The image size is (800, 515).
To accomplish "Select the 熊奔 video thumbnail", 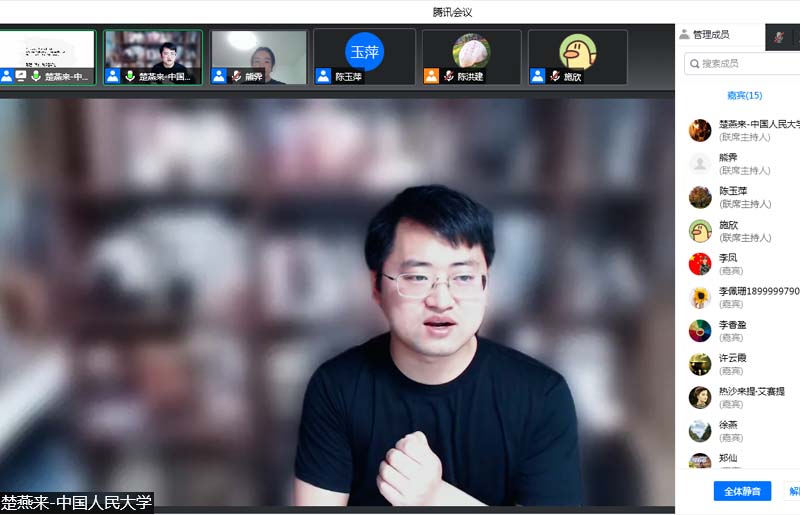I will 258,56.
